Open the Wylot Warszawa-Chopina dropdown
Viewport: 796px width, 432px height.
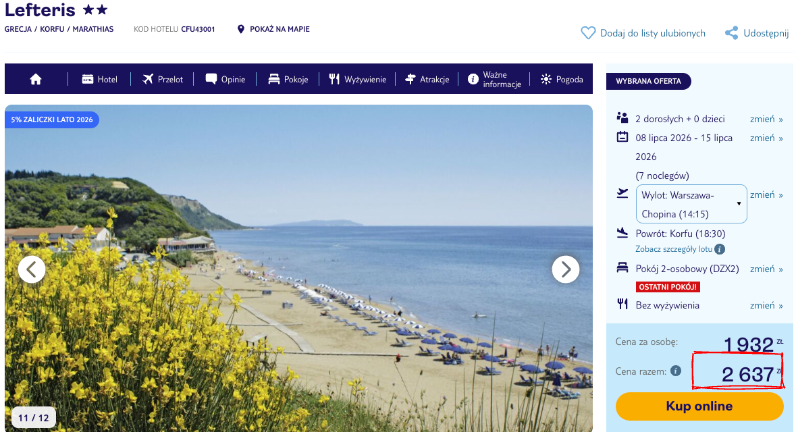[x=691, y=204]
